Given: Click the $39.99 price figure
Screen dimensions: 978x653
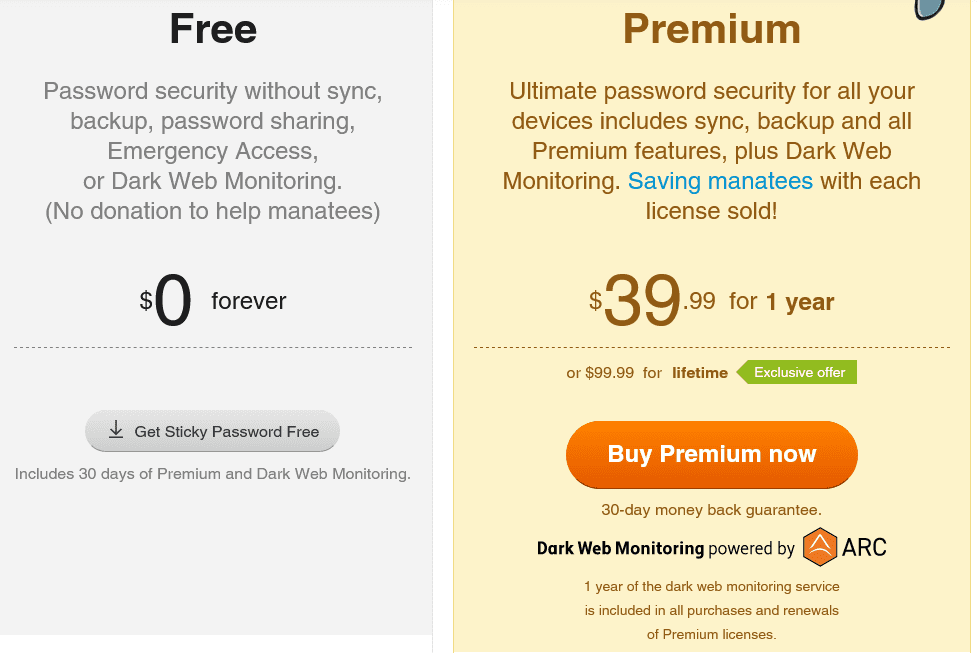Looking at the screenshot, I should coord(652,301).
